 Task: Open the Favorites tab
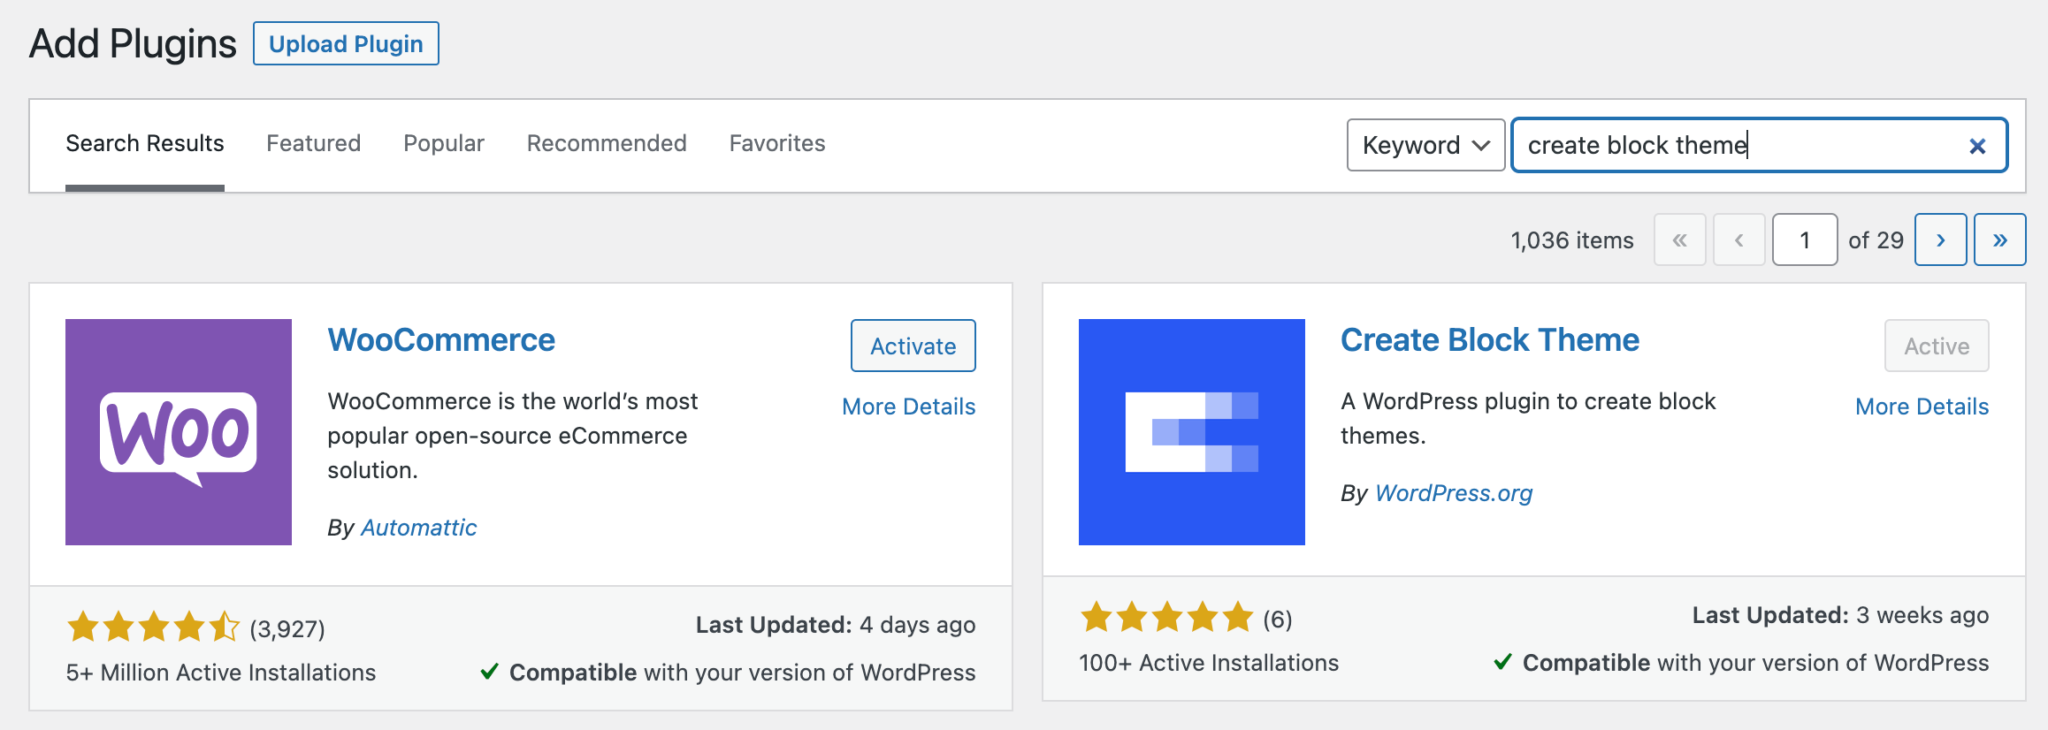777,143
